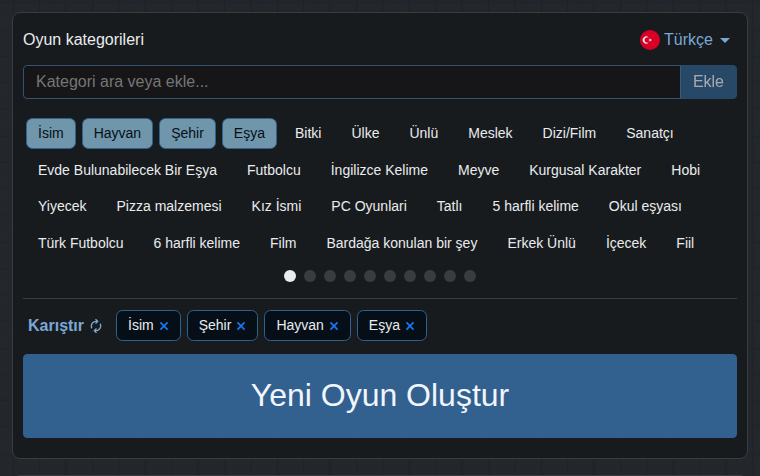This screenshot has width=760, height=476.
Task: Go to the second category page dot
Action: coord(310,276)
